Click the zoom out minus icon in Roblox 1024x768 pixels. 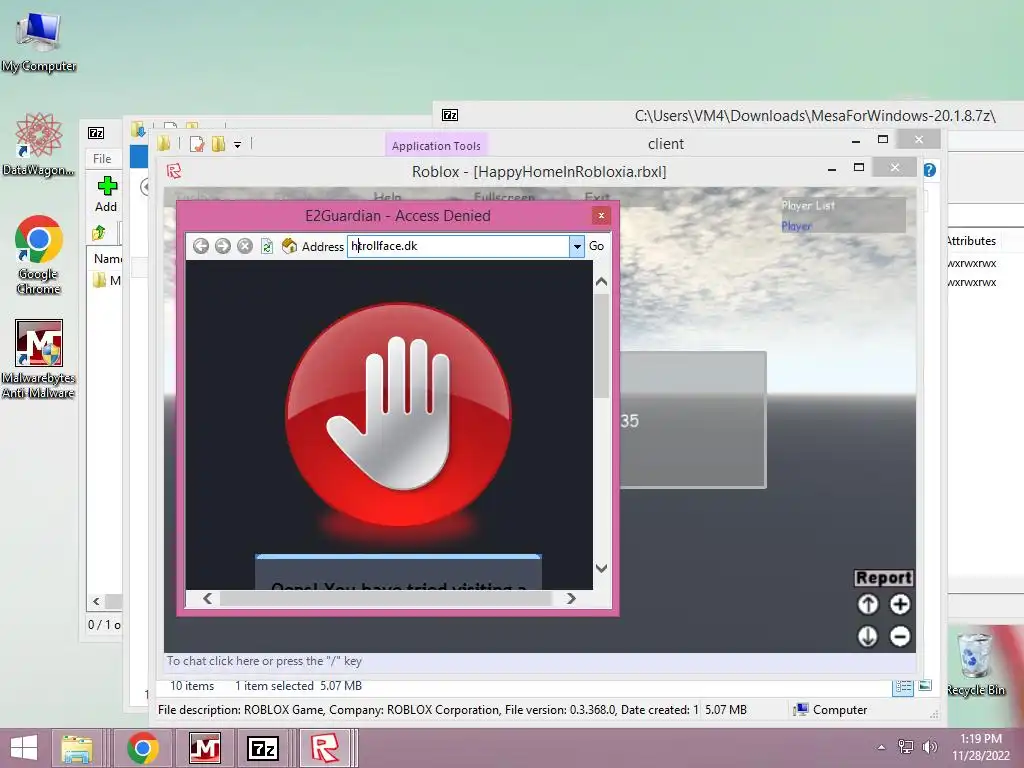[x=900, y=636]
